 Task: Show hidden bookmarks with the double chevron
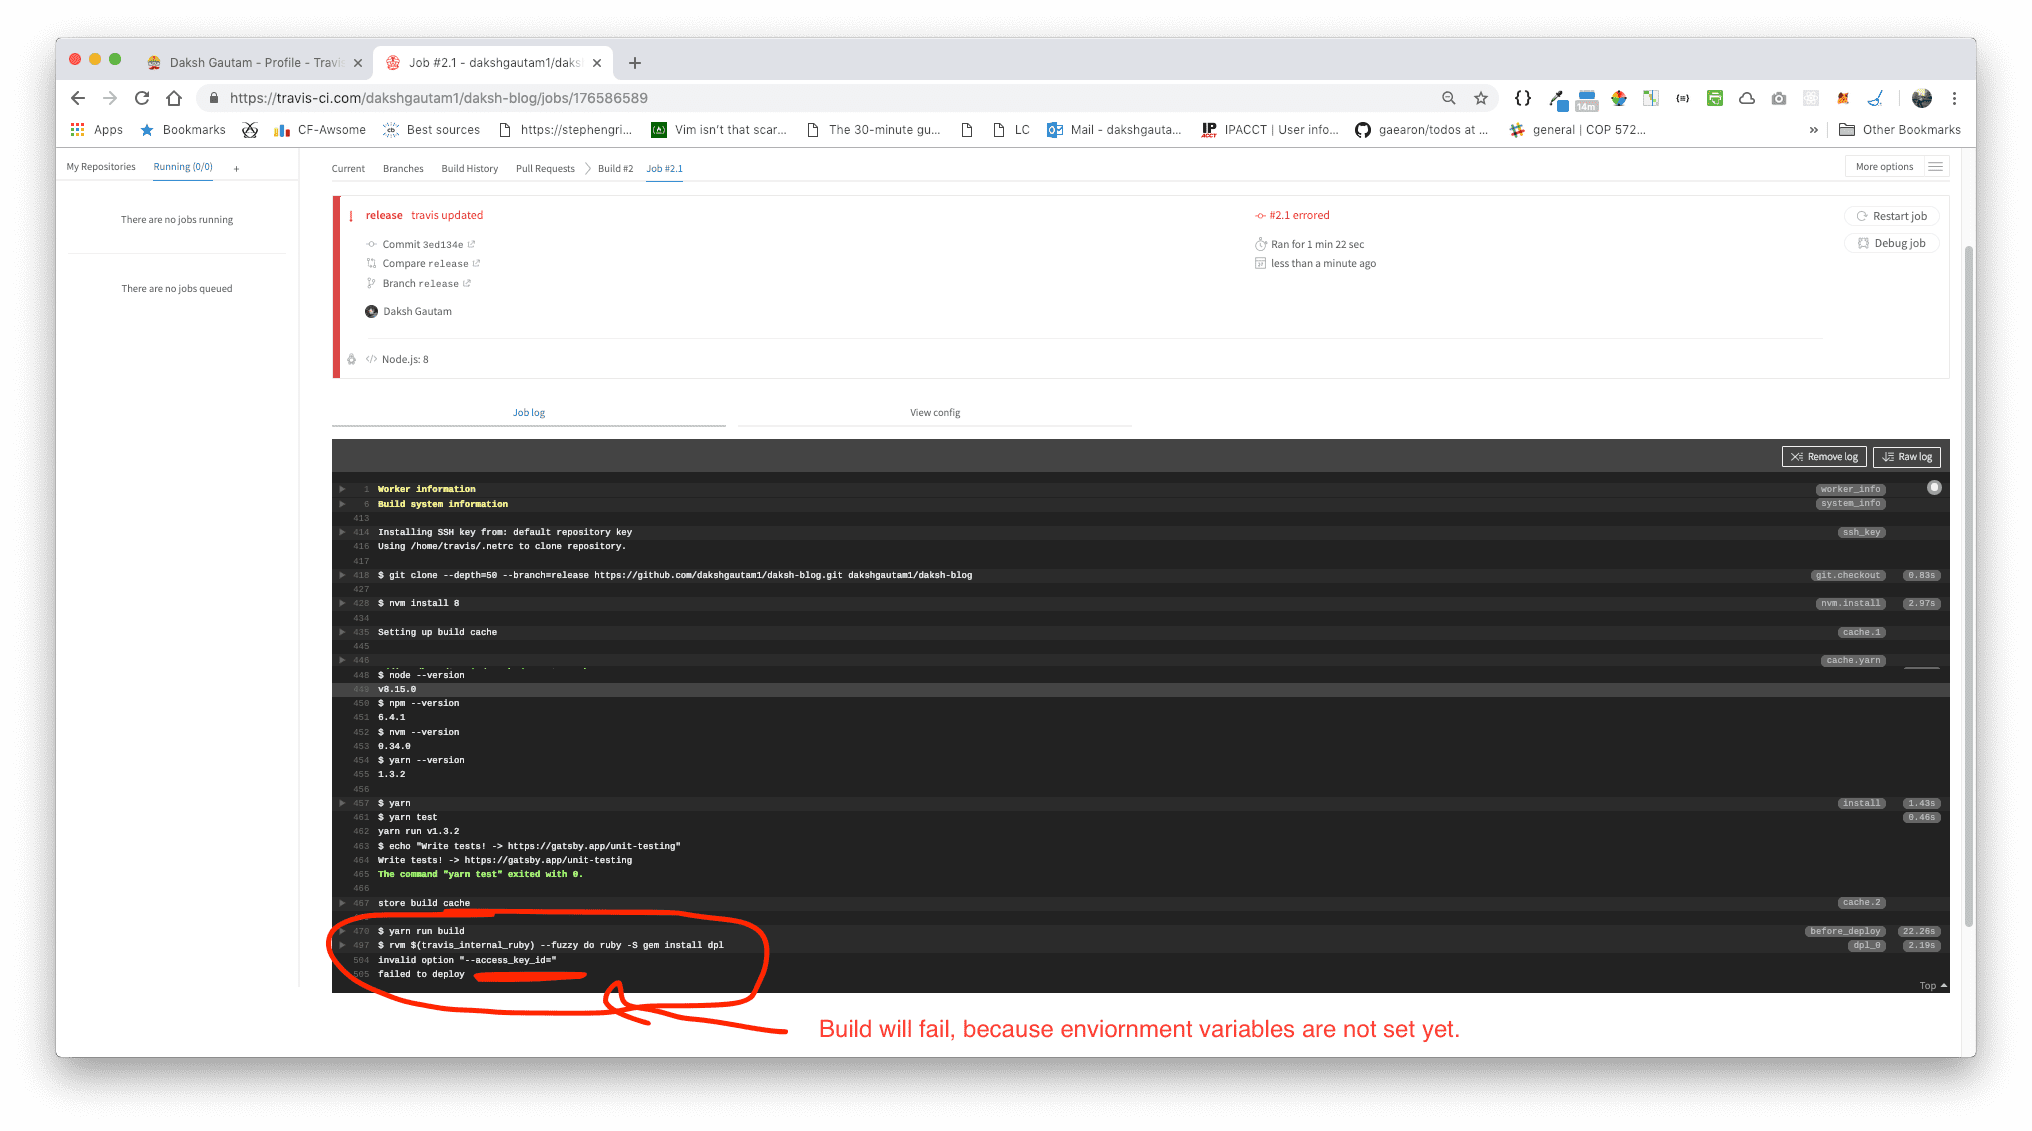click(x=1814, y=130)
